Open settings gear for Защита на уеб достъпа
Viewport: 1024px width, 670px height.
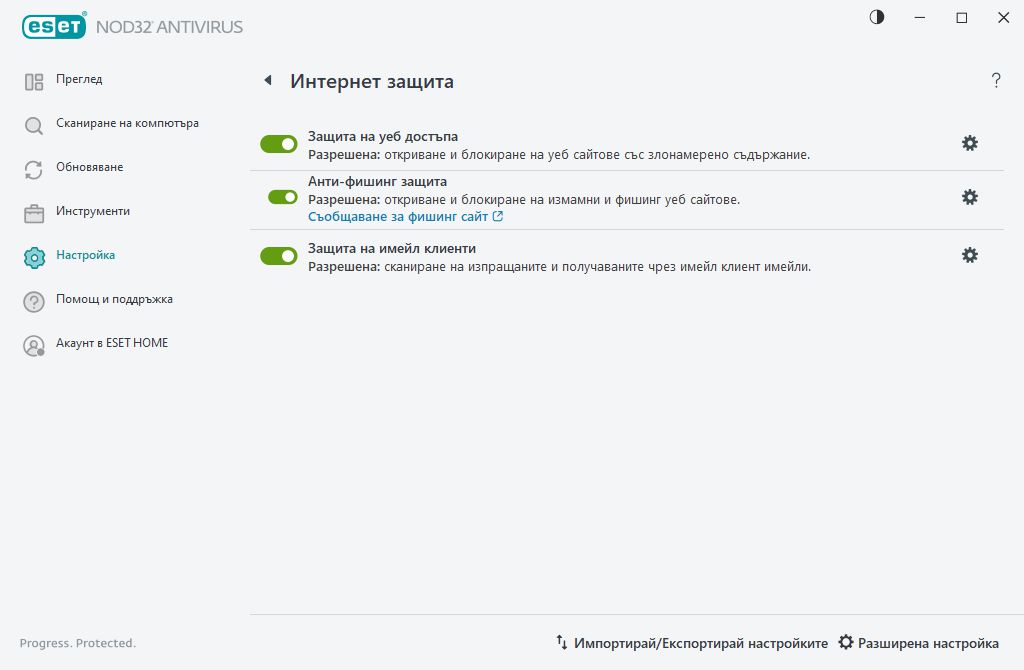[970, 143]
